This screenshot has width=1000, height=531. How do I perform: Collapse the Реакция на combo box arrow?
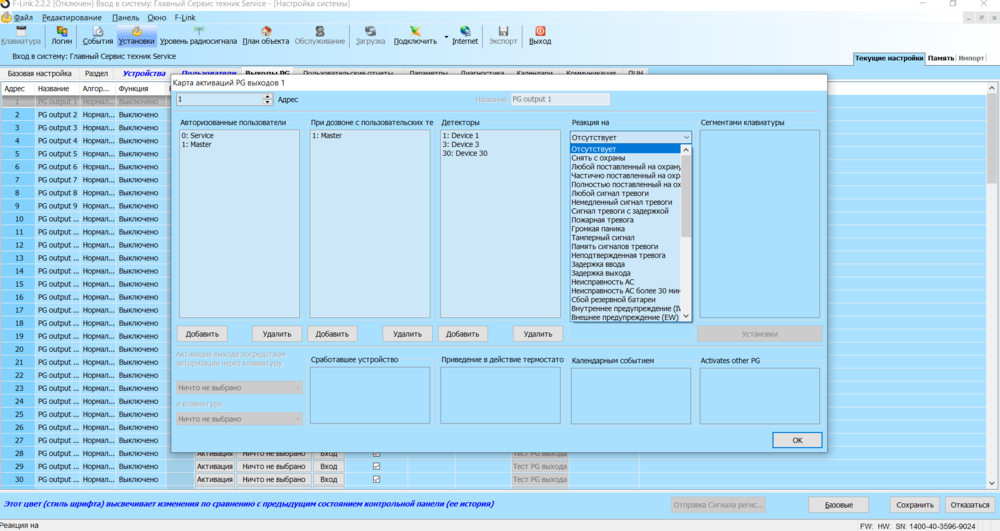click(685, 137)
